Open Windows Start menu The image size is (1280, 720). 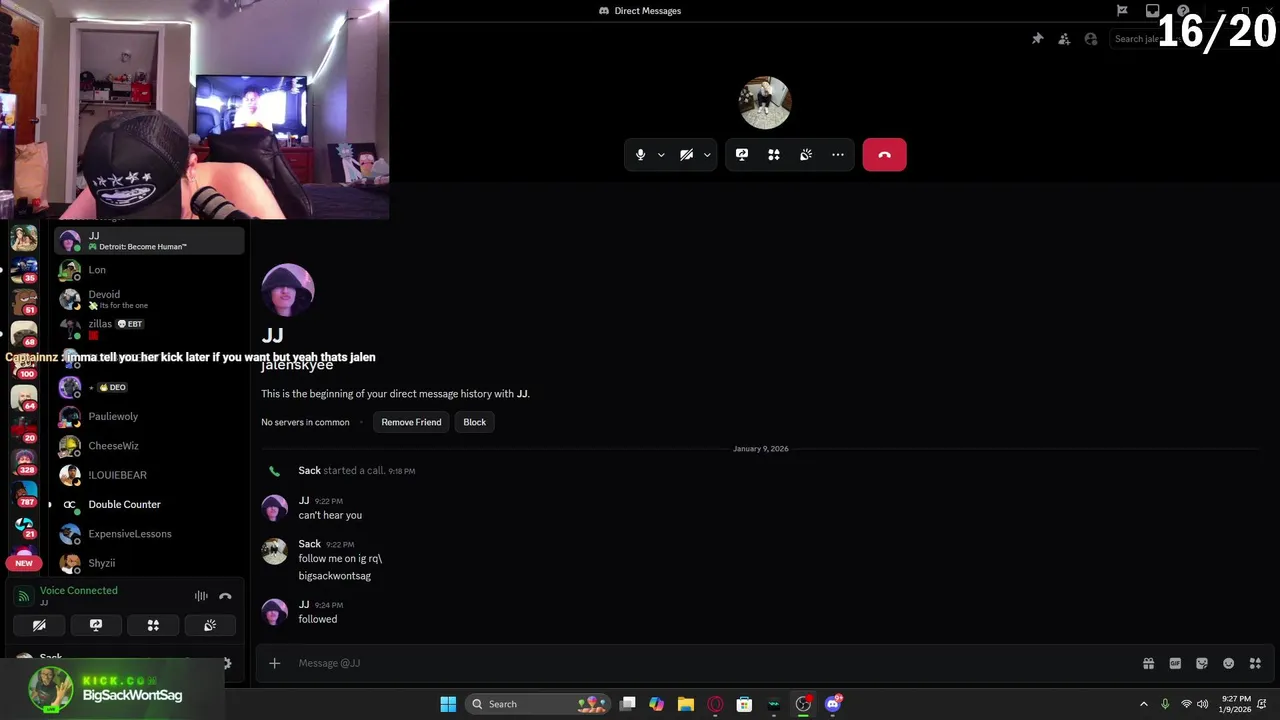pos(448,704)
